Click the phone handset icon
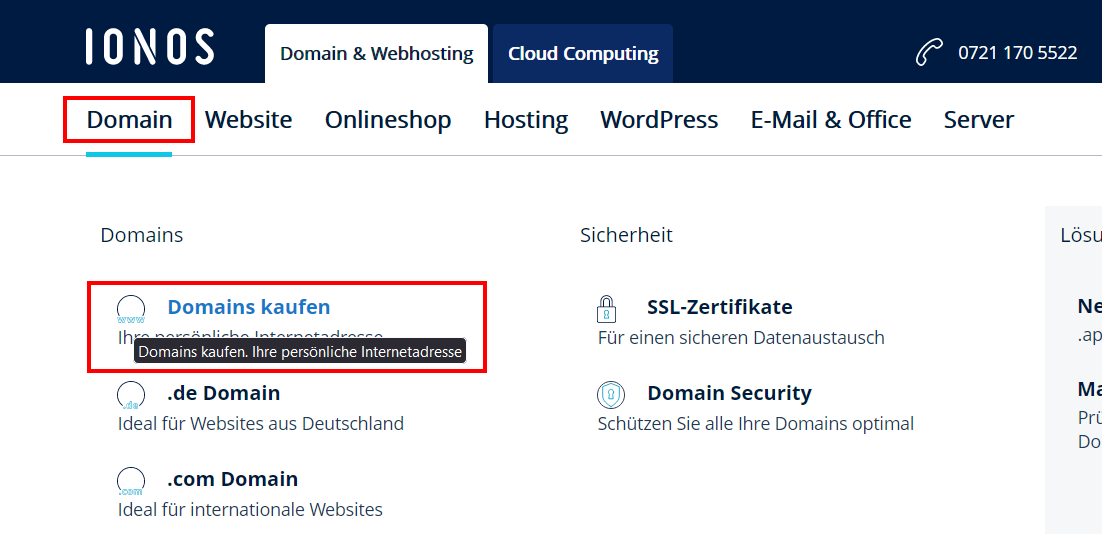The image size is (1102, 534). coord(930,53)
